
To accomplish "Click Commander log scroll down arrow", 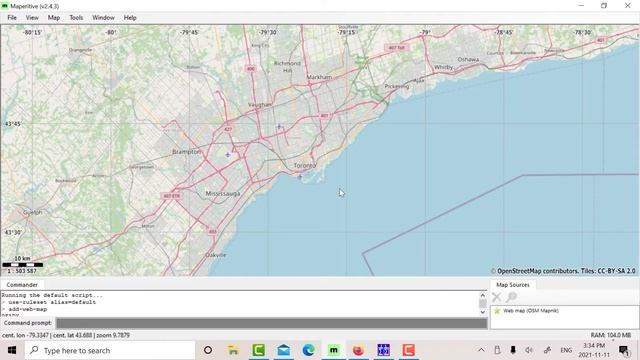I will tap(482, 312).
